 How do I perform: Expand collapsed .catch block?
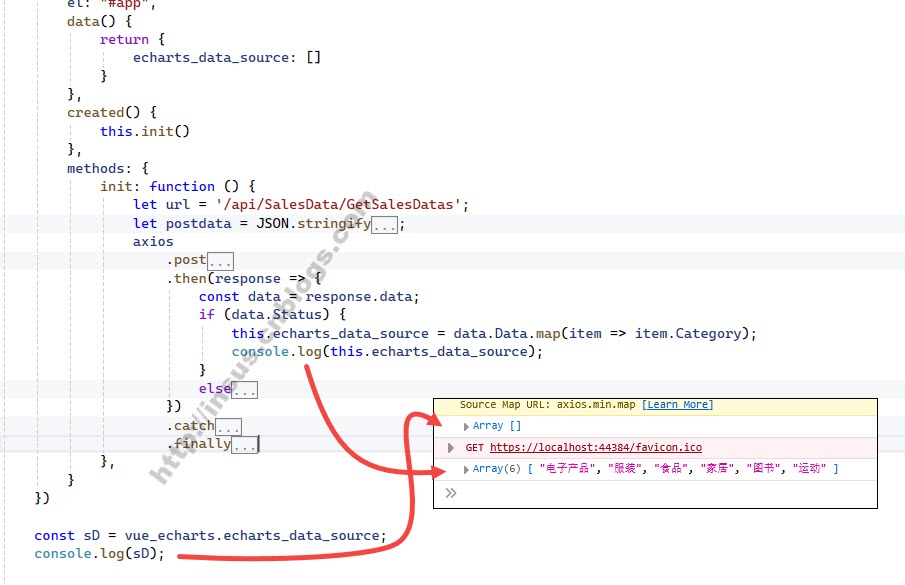(229, 427)
